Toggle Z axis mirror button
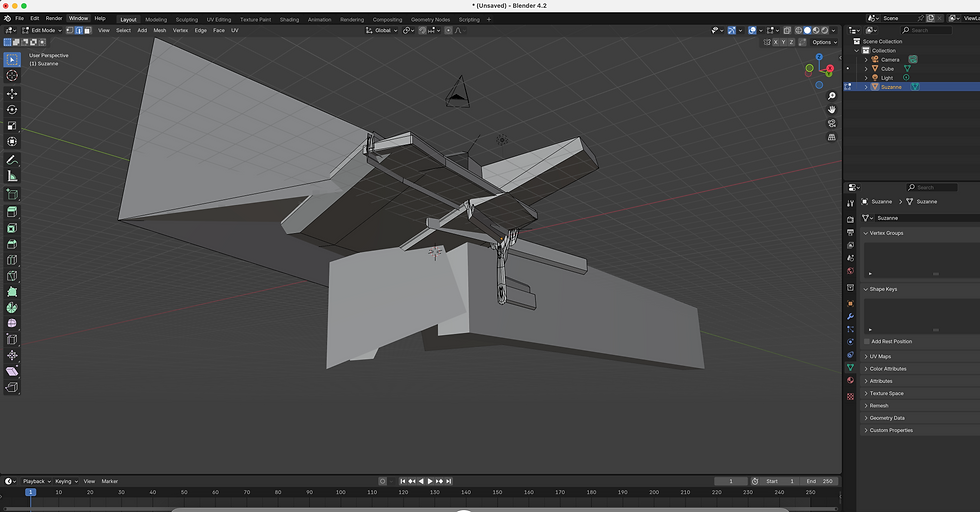 pyautogui.click(x=791, y=42)
